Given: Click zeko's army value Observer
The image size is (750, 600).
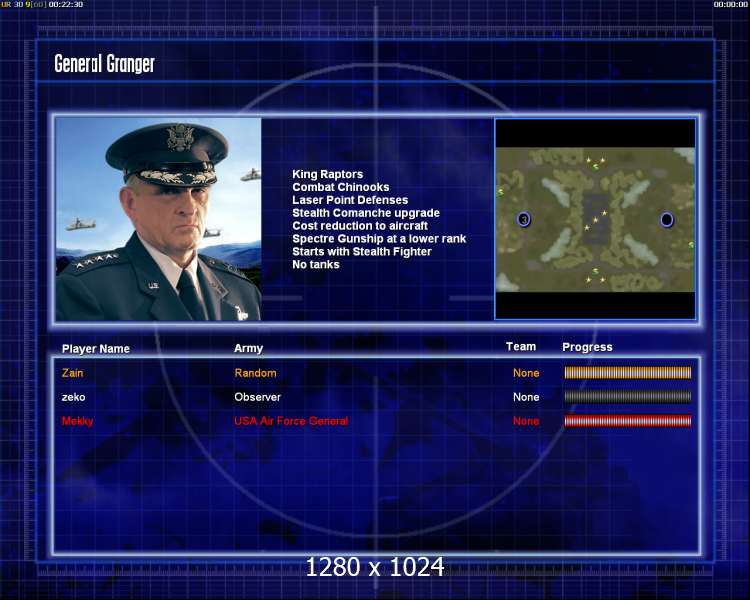Looking at the screenshot, I should tap(257, 397).
